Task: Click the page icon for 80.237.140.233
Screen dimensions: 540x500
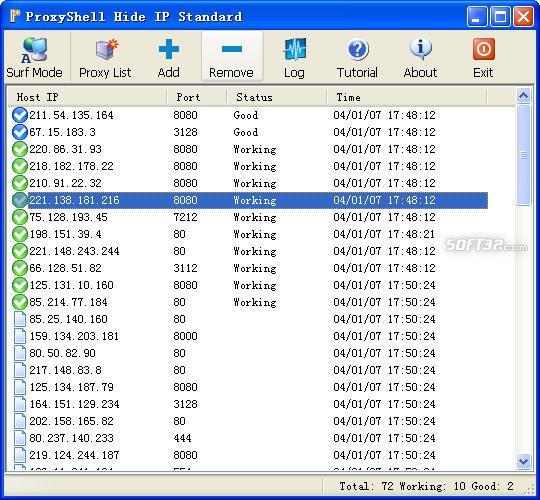Action: click(20, 438)
